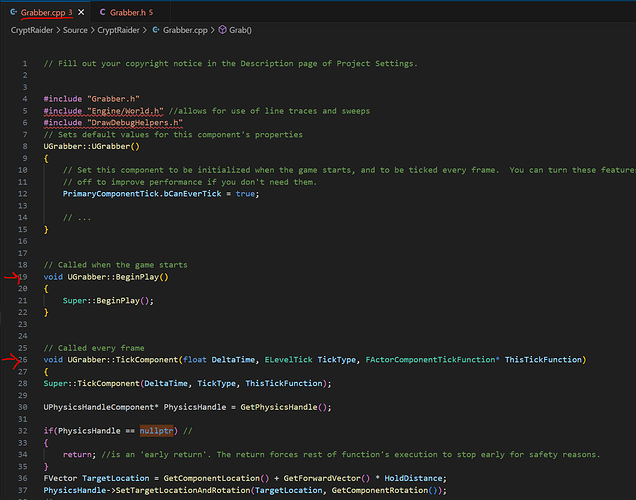Click the "true" keyword on line 12
The height and width of the screenshot is (500, 636).
(245, 194)
